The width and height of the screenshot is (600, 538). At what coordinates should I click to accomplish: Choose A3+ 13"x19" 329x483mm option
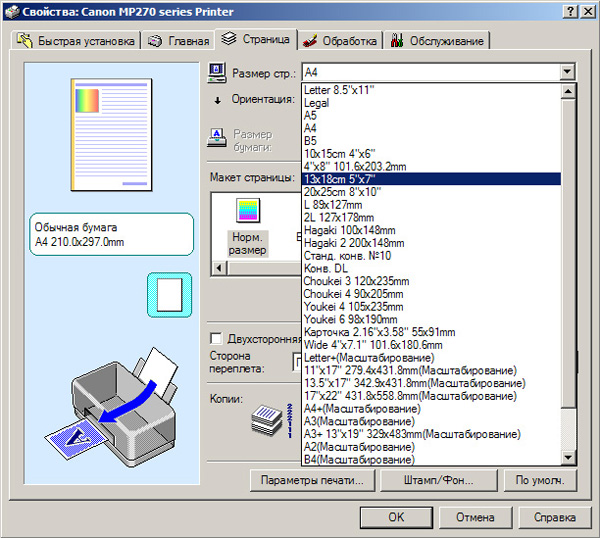432,434
